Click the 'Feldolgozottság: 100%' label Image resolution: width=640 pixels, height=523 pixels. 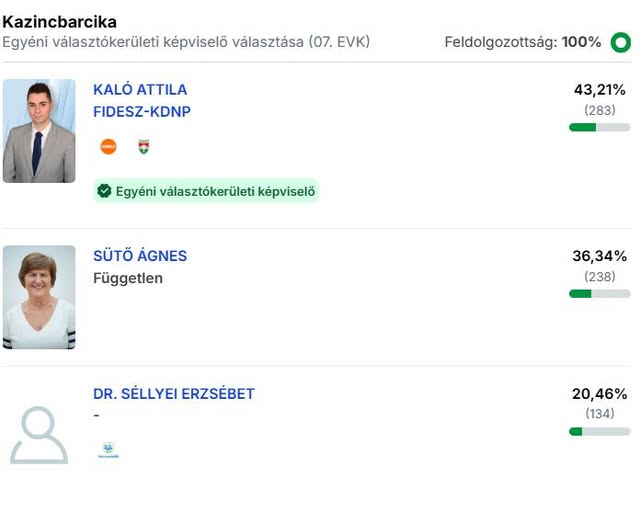[x=523, y=42]
